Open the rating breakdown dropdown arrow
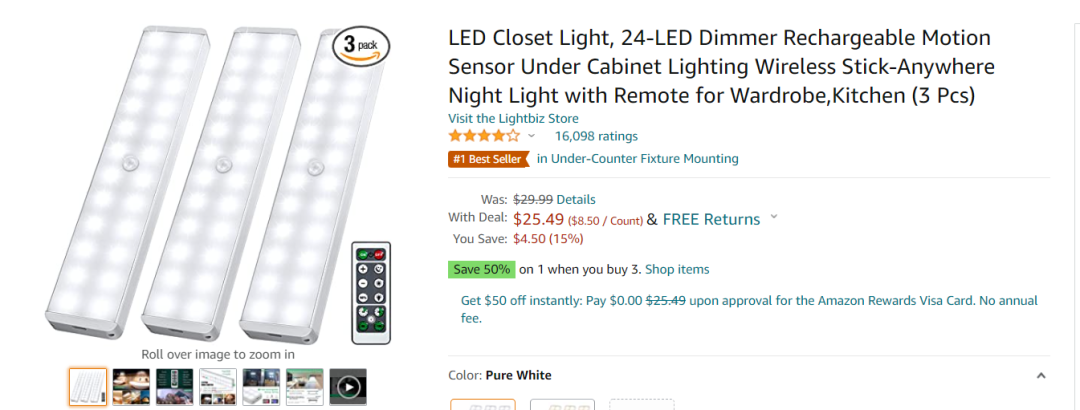The height and width of the screenshot is (410, 1080). [531, 136]
